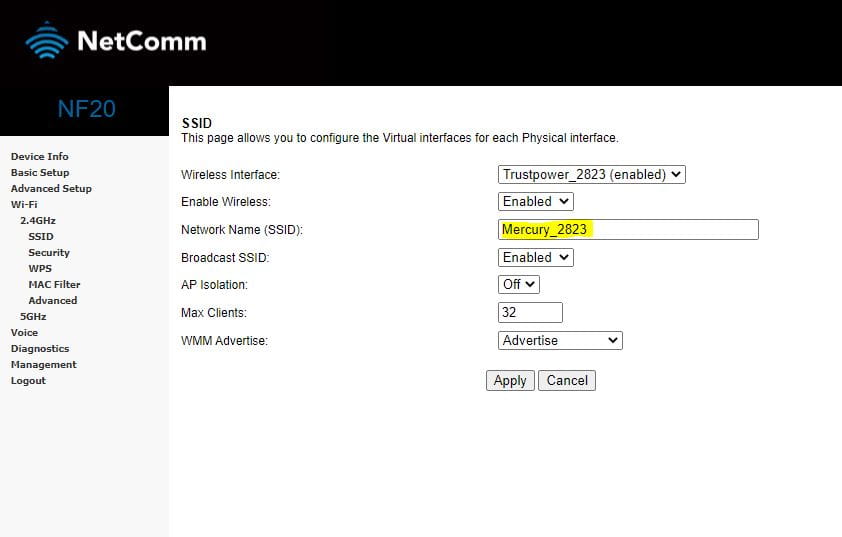Open the Broadcast SSID dropdown
Image resolution: width=842 pixels, height=537 pixels.
coord(536,257)
